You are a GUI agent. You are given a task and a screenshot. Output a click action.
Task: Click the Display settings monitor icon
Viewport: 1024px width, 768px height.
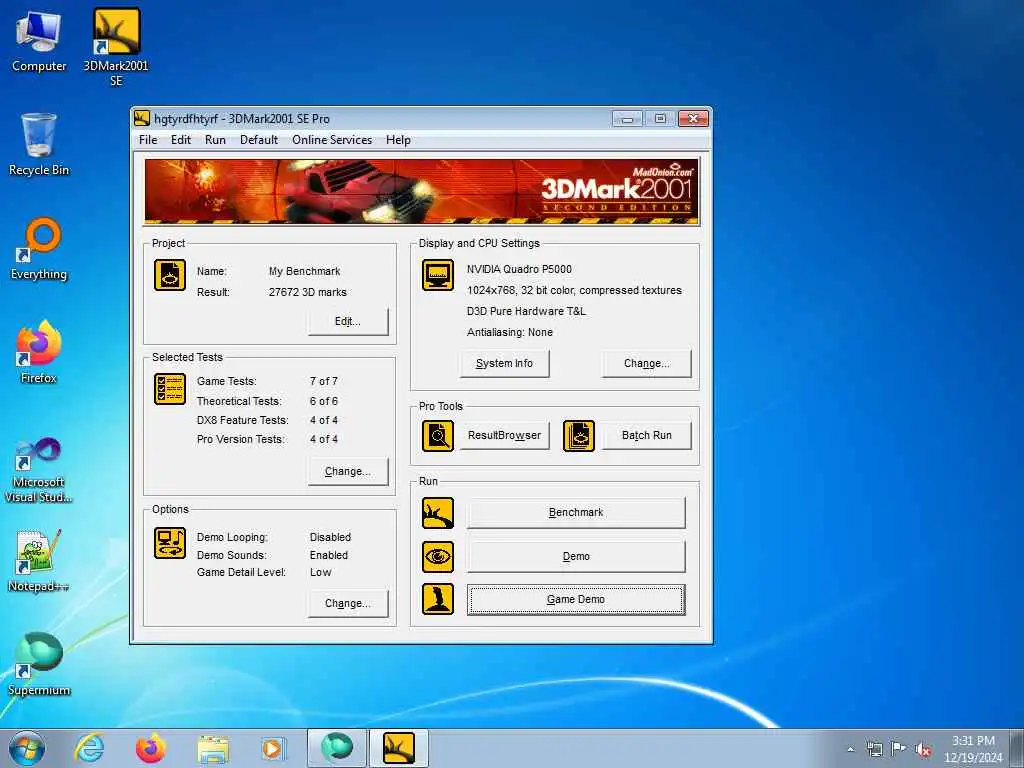[438, 275]
